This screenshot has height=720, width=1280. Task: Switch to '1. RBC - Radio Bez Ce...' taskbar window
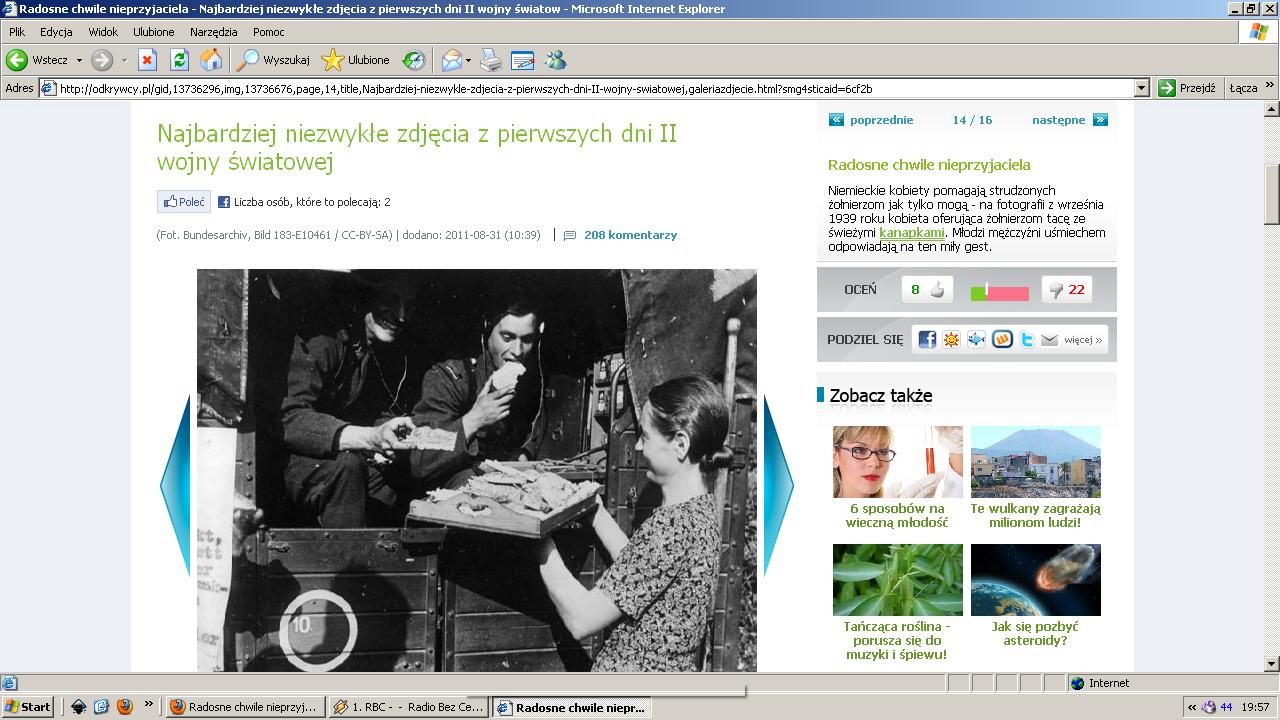[x=408, y=707]
